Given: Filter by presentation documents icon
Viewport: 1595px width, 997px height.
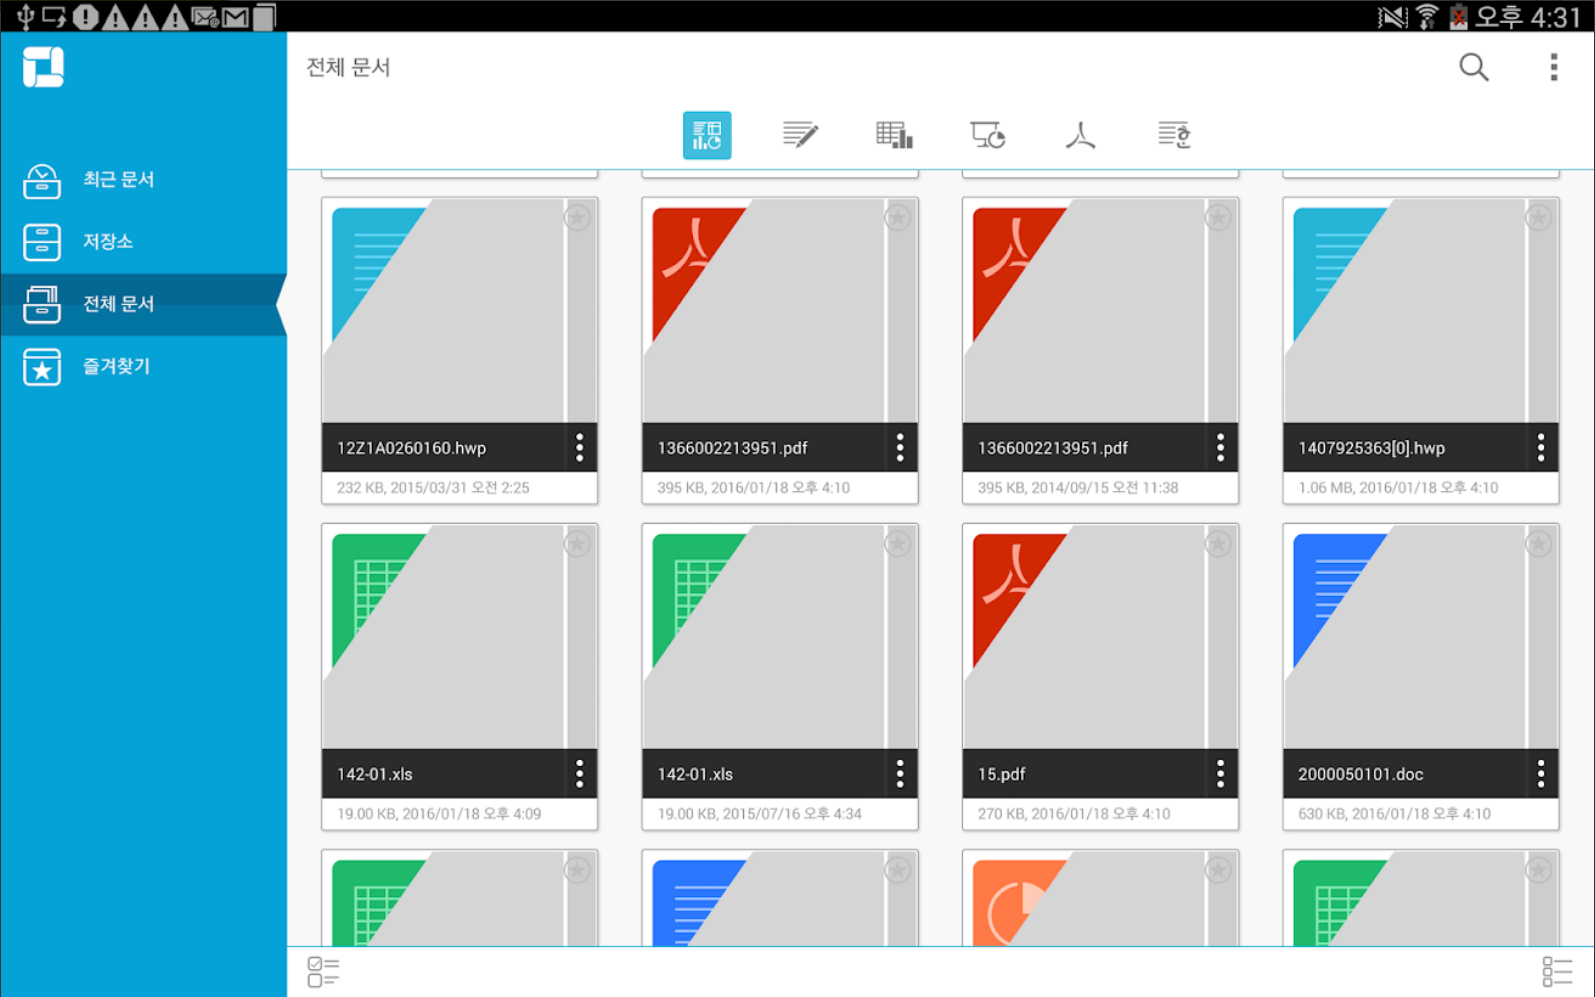Looking at the screenshot, I should (987, 135).
